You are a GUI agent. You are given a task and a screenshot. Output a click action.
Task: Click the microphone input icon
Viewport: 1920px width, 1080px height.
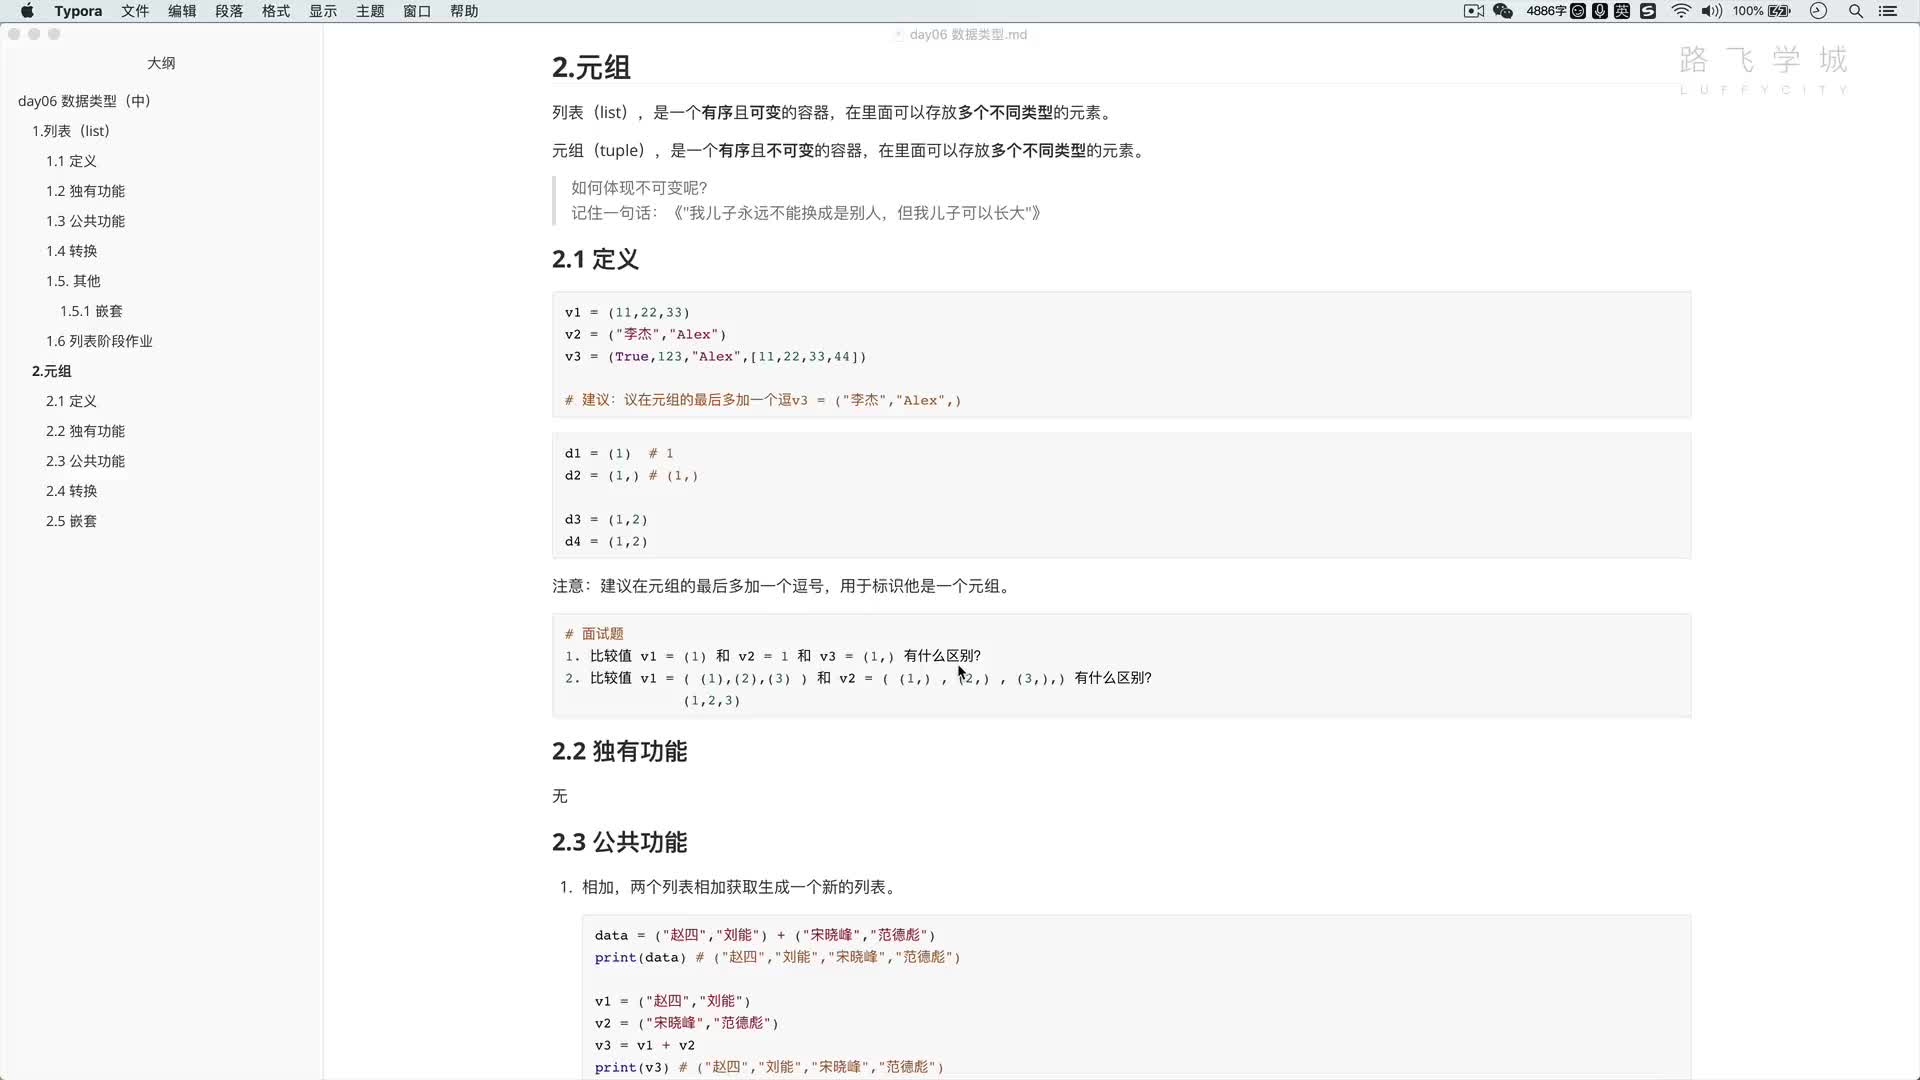pos(1600,11)
